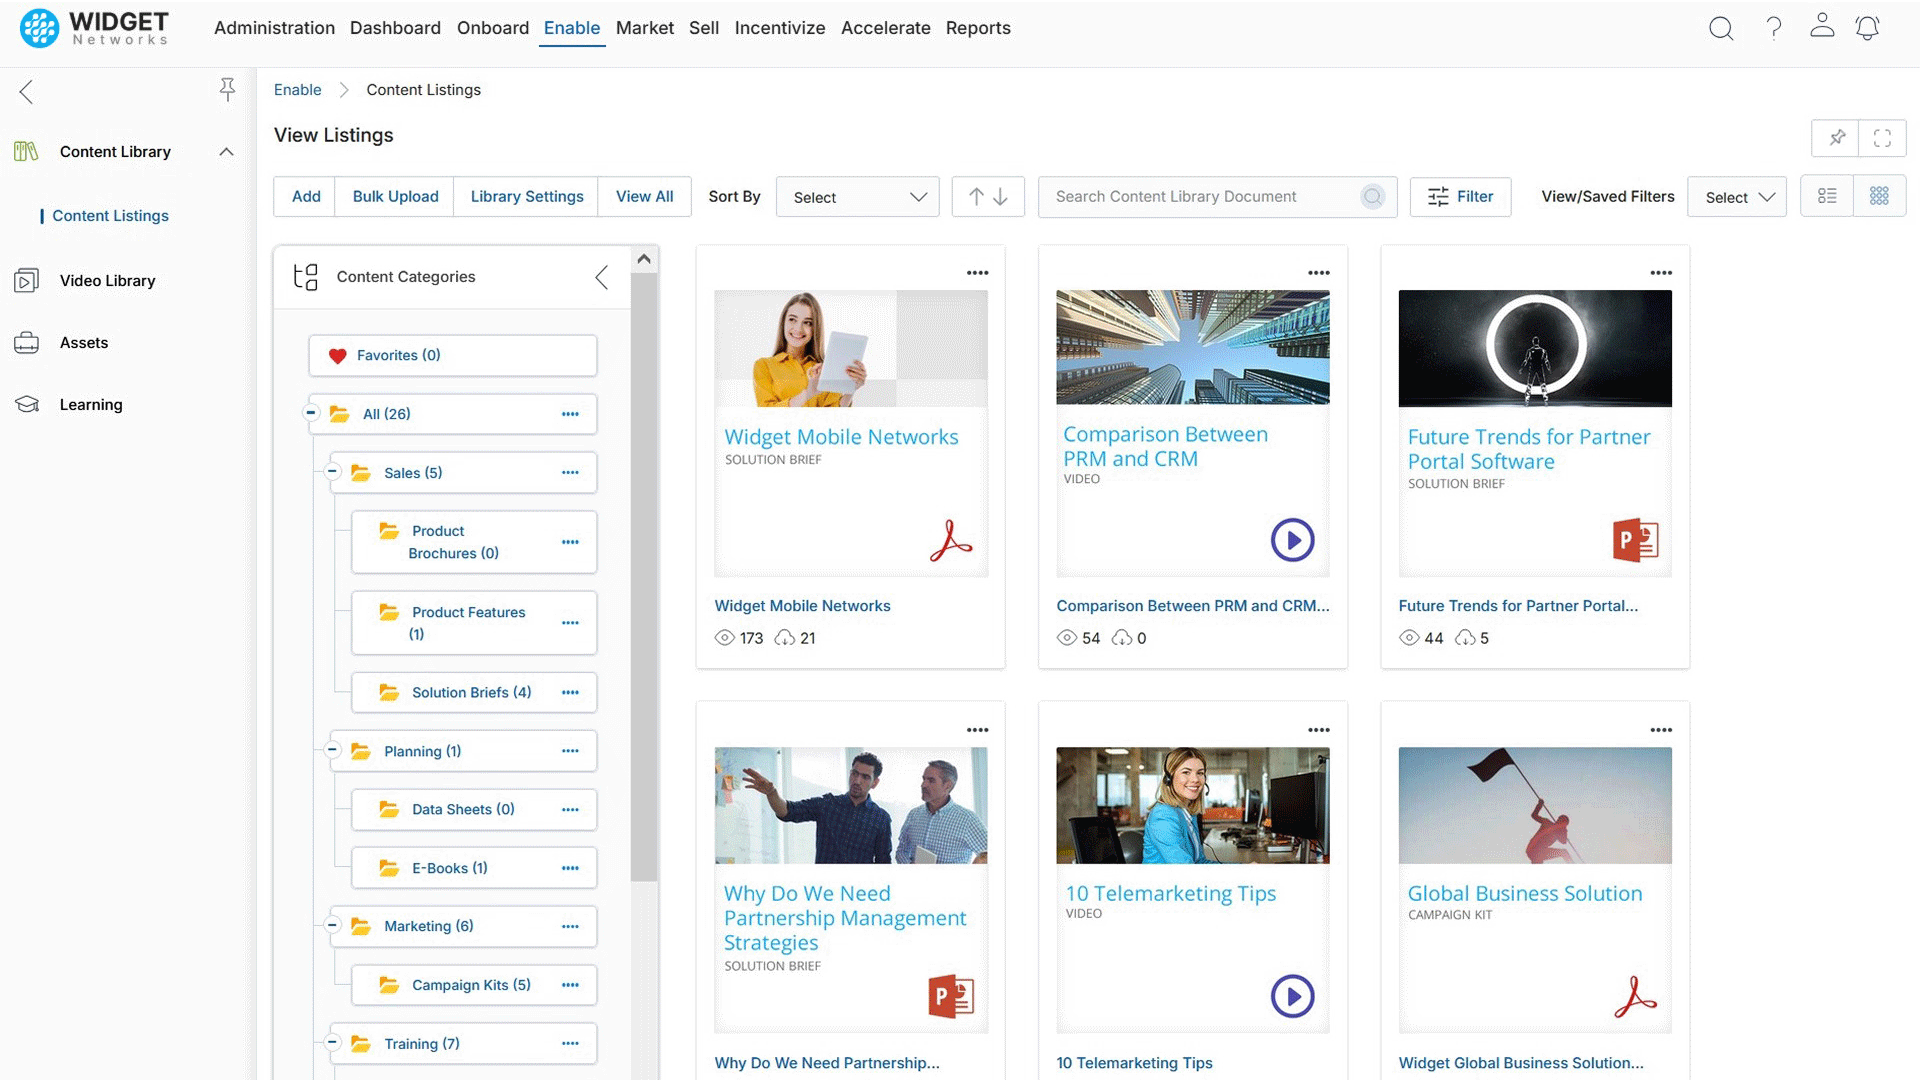Type in the Search Content Library Document field
Image resolution: width=1920 pixels, height=1080 pixels.
1200,196
